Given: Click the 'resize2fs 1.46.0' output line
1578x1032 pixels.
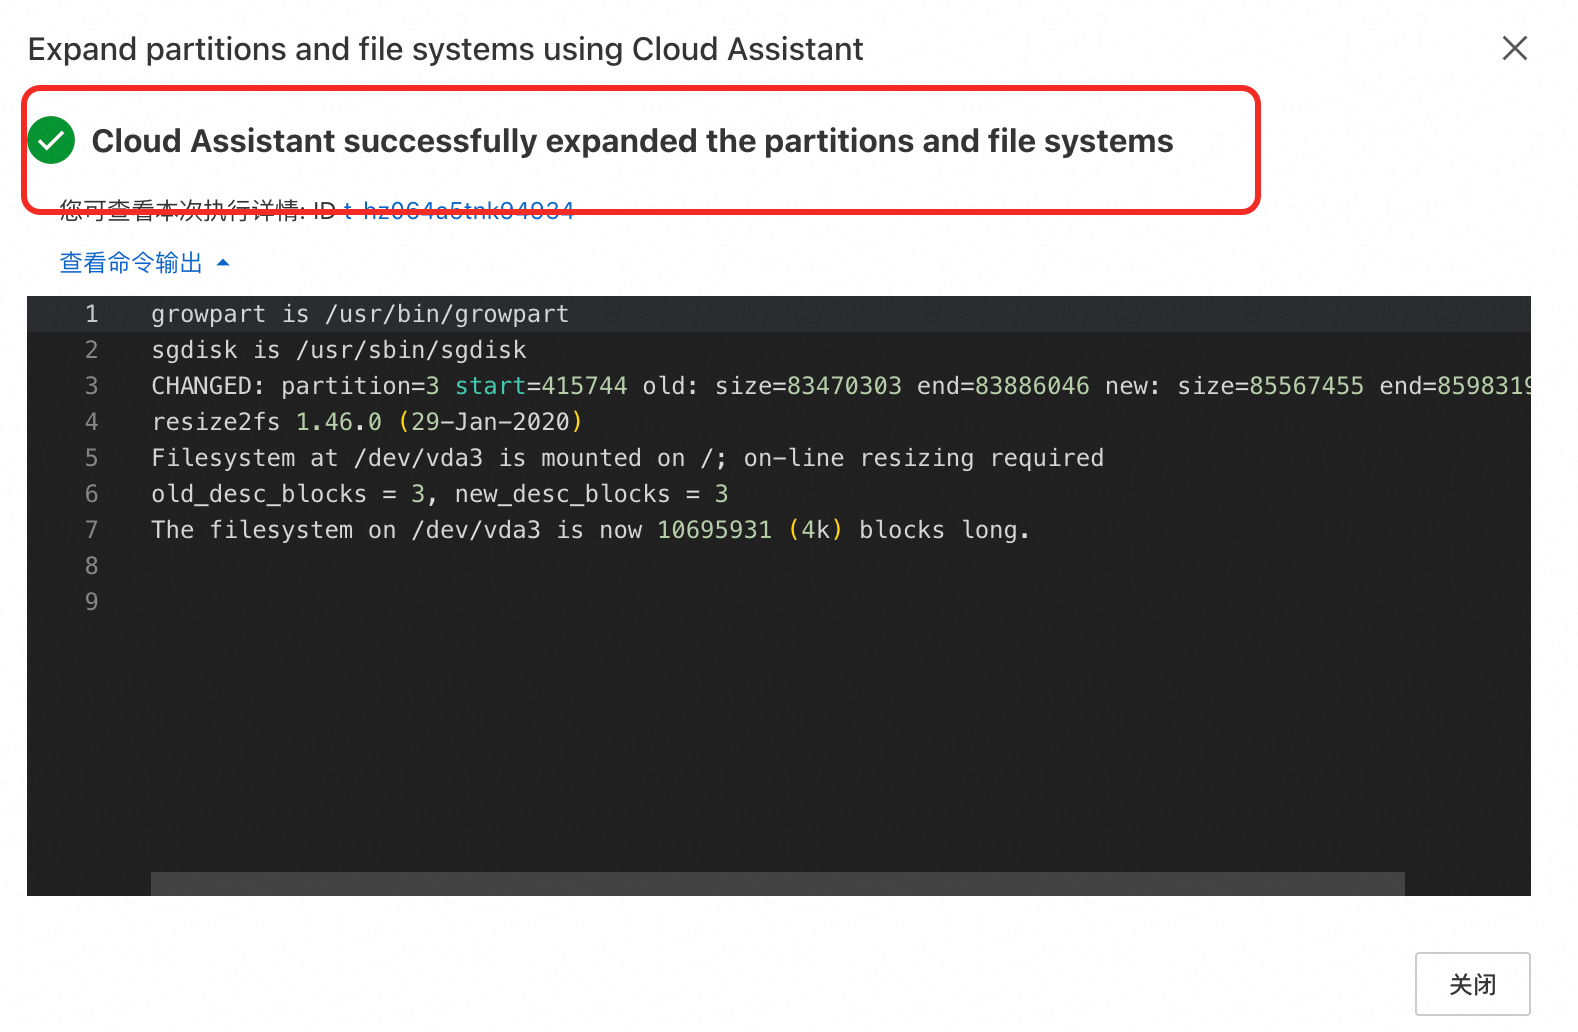Looking at the screenshot, I should point(367,422).
